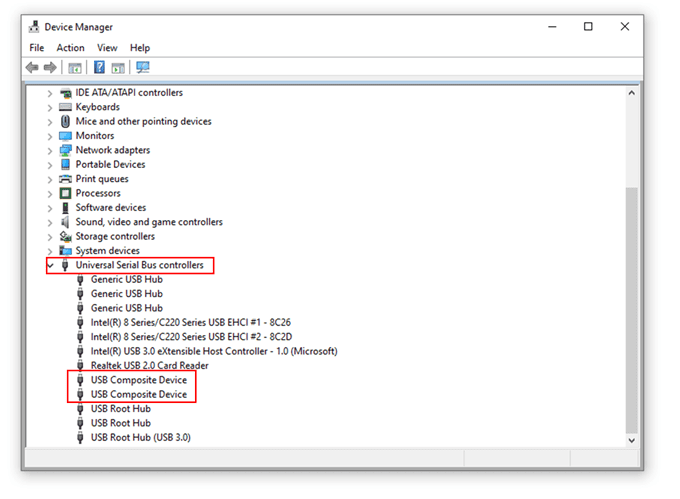
Task: Select the first USB Composite Device entry
Action: [x=138, y=380]
